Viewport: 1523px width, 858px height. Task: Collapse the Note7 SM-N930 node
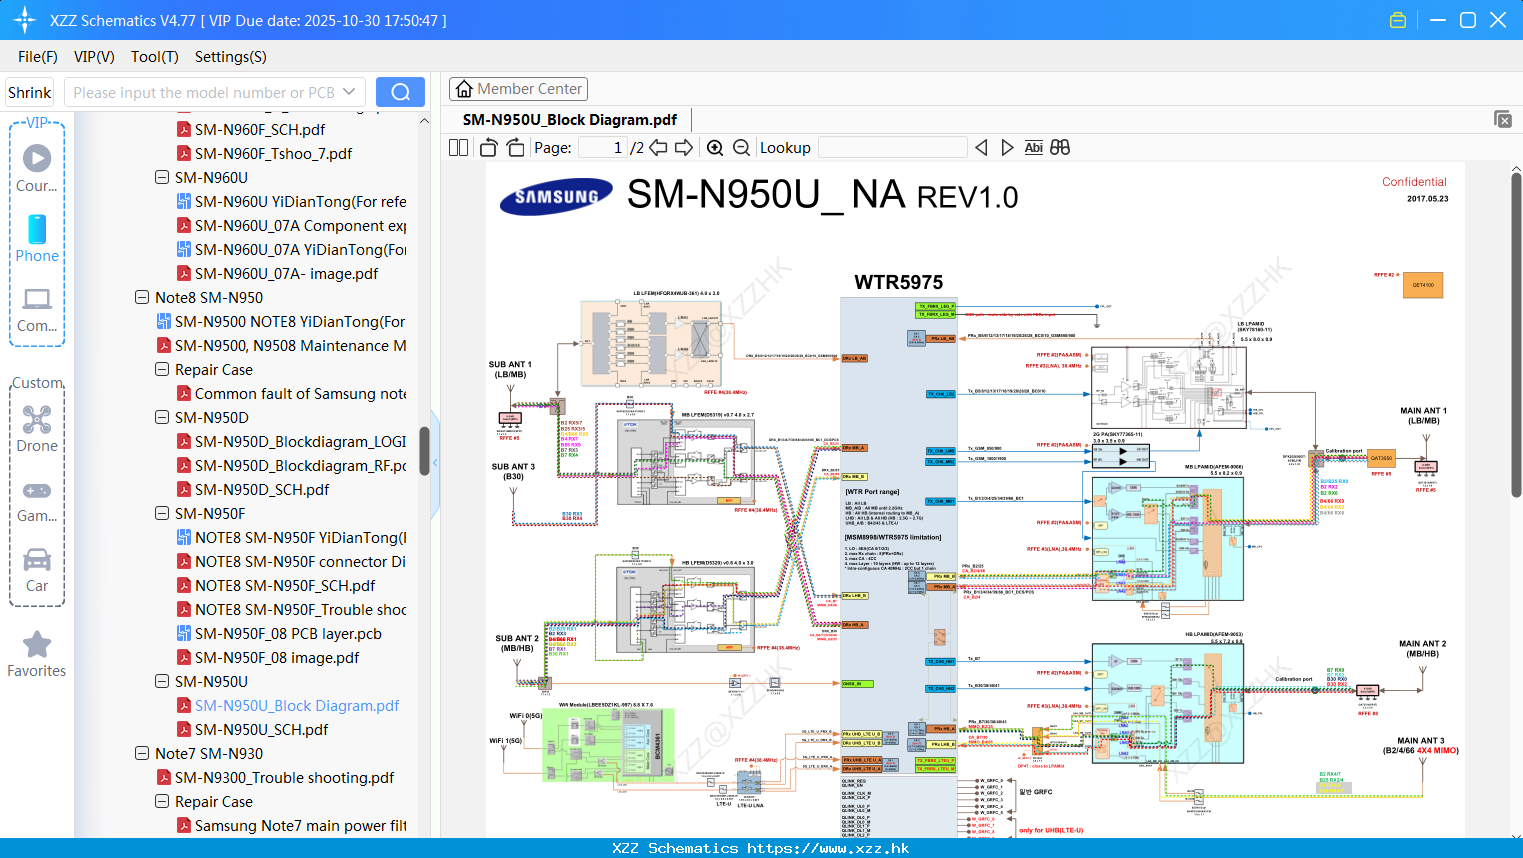pyautogui.click(x=142, y=753)
